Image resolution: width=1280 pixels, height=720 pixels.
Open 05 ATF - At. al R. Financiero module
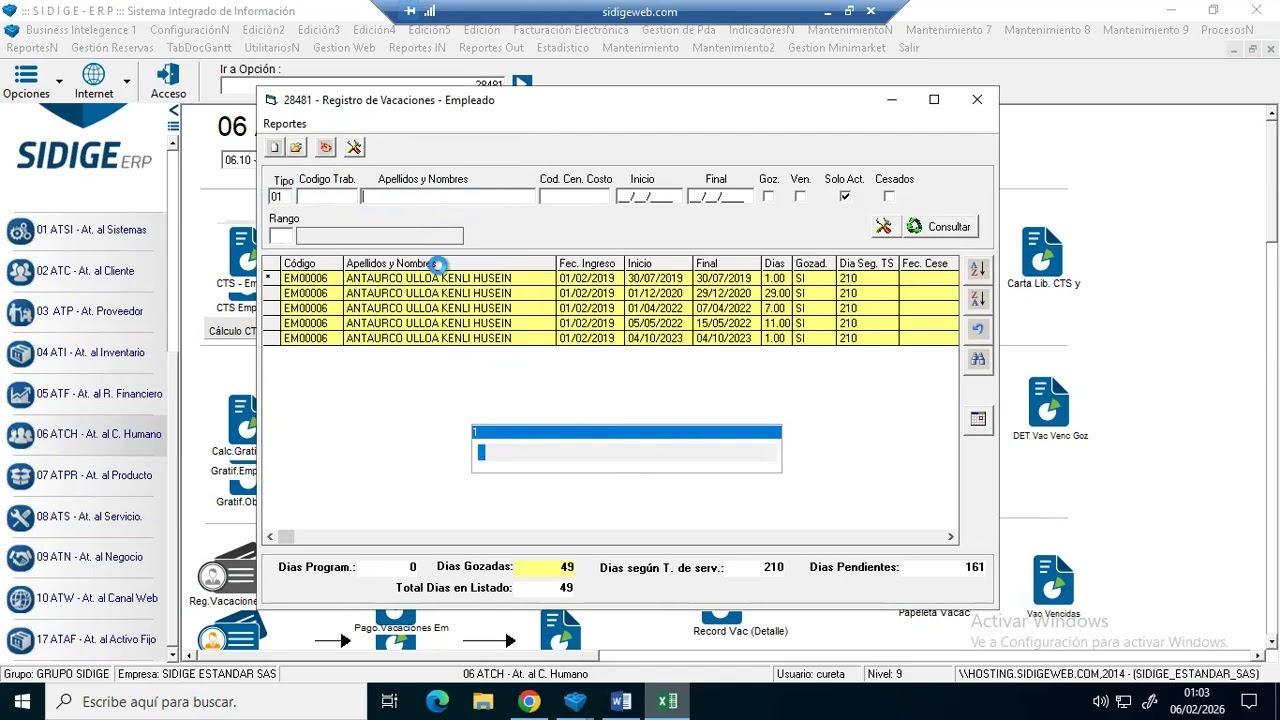[x=83, y=394]
